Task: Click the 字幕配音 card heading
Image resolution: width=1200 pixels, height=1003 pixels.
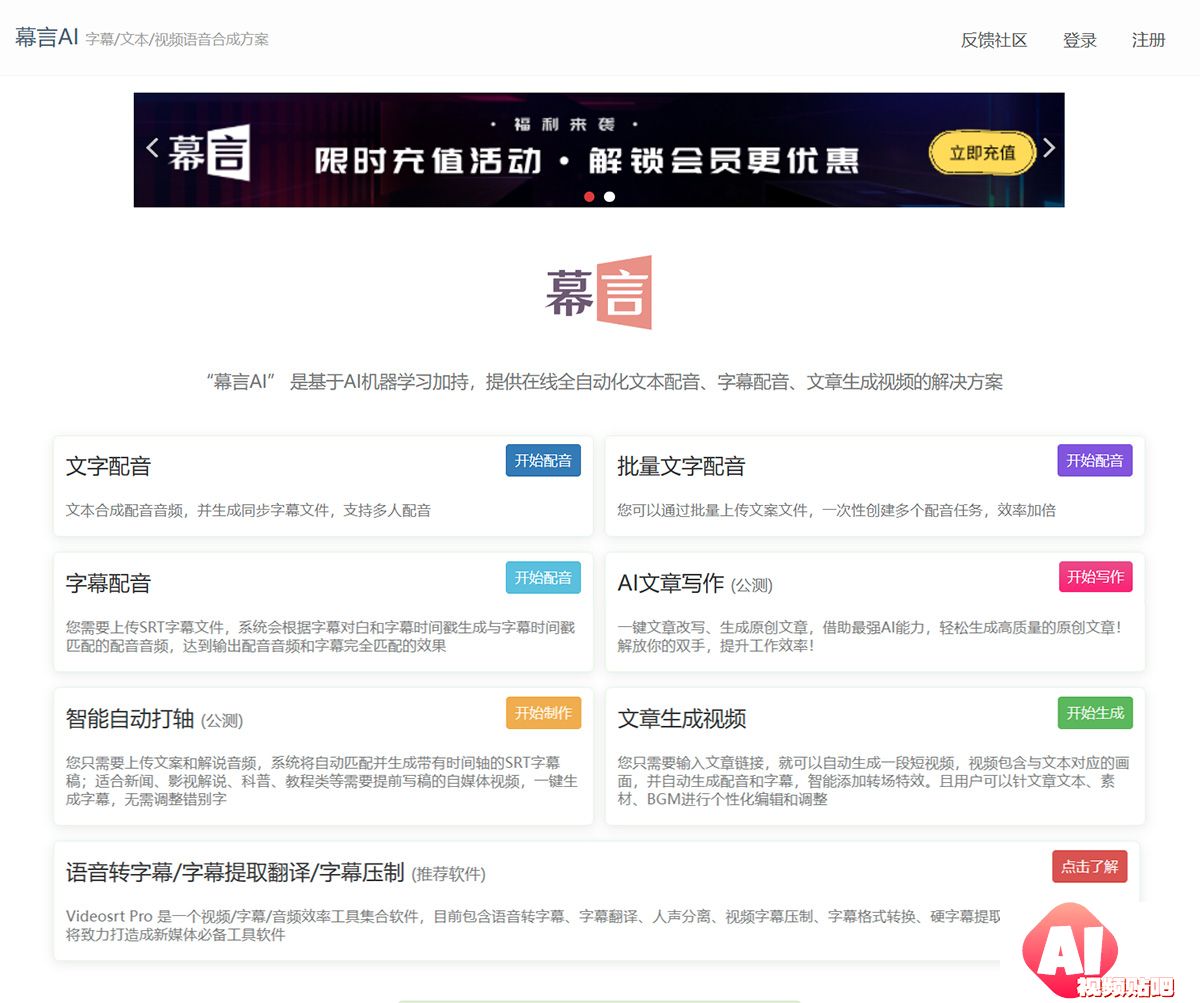Action: point(108,583)
